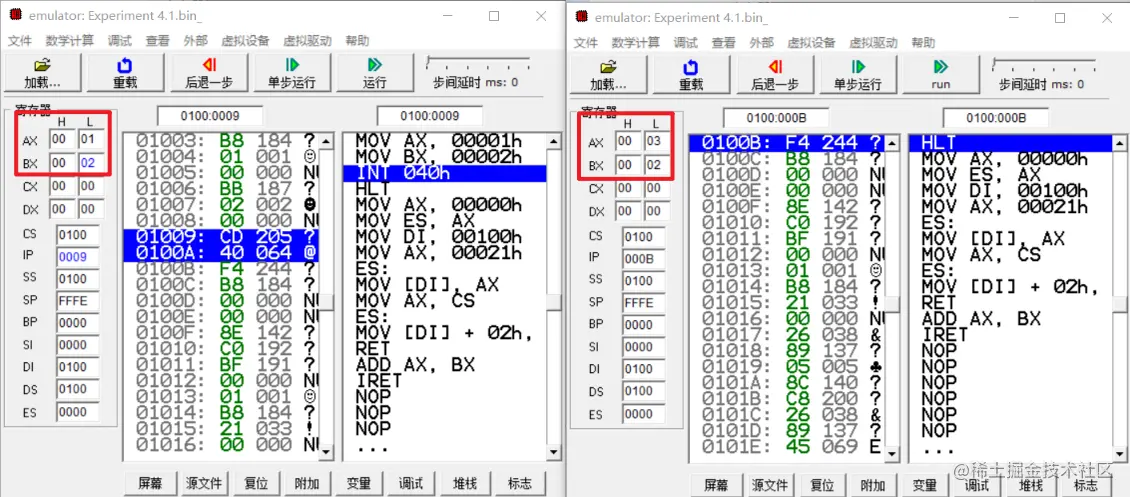Click 堆栈 button at bottom of left window
Image resolution: width=1130 pixels, height=497 pixels.
[x=466, y=483]
